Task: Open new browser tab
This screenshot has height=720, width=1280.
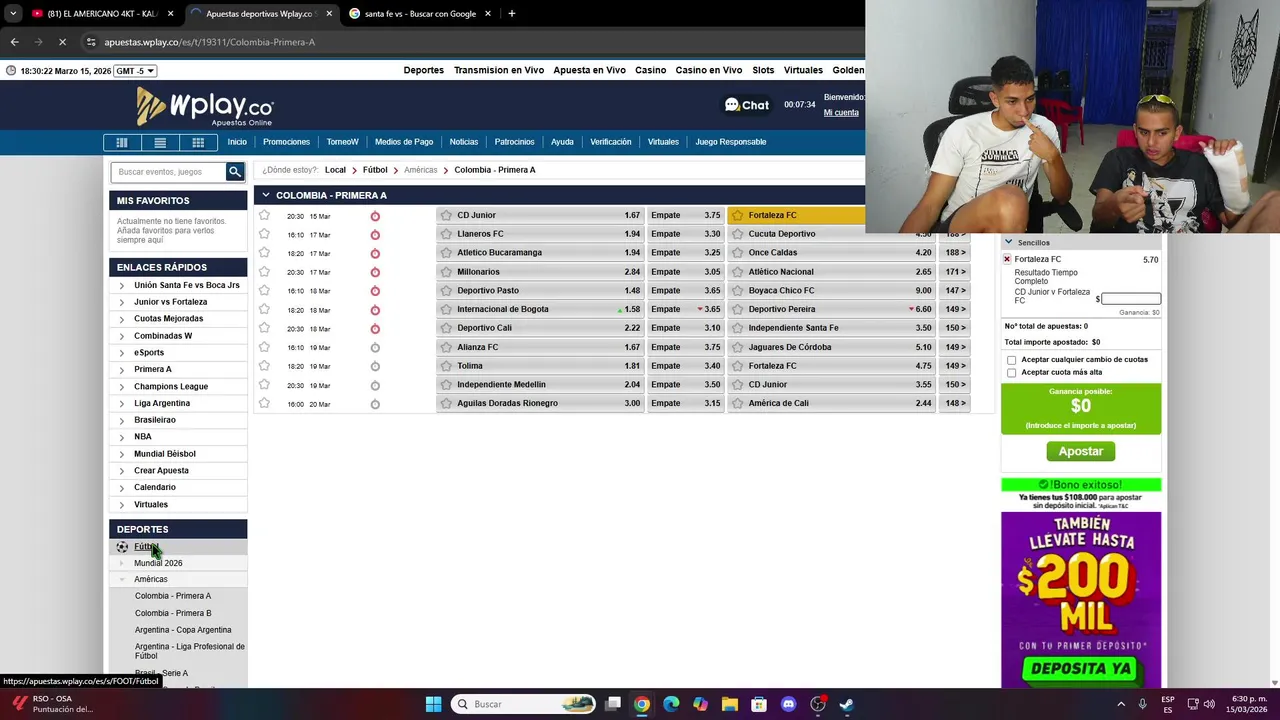Action: (x=511, y=14)
